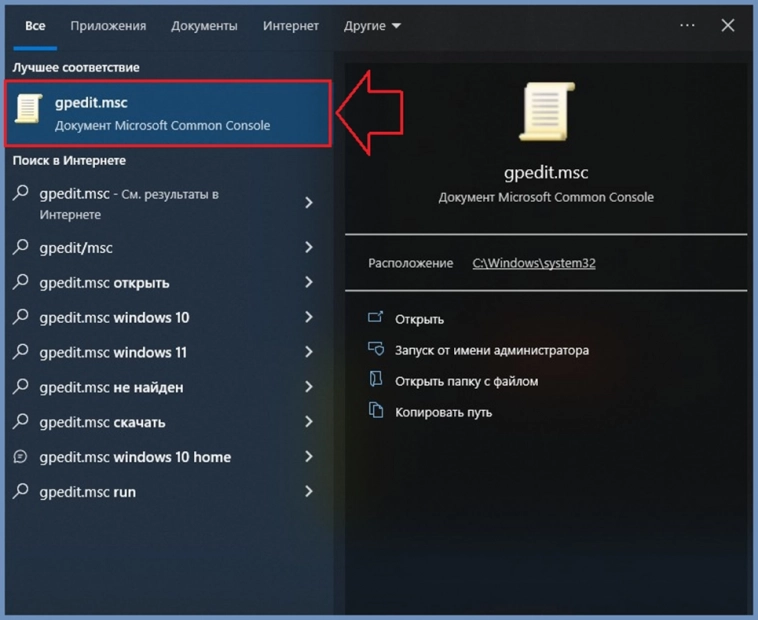
Task: Expand the 'gpedit.msc windows 10 home' chevron
Action: tap(309, 457)
